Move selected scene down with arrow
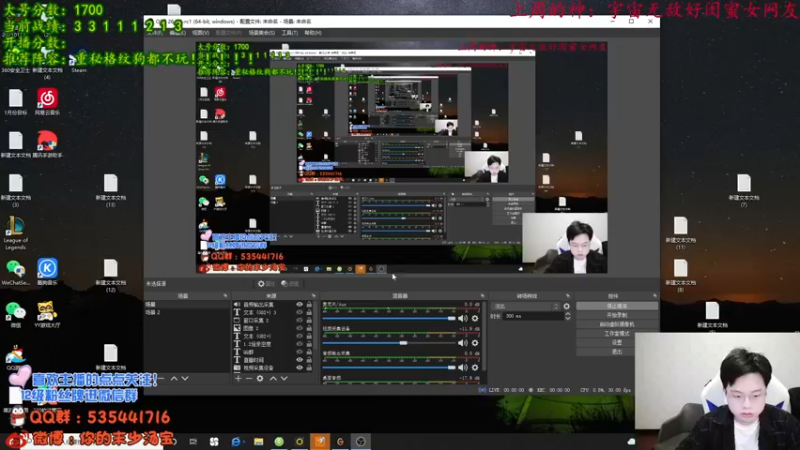The image size is (800, 450). (185, 379)
